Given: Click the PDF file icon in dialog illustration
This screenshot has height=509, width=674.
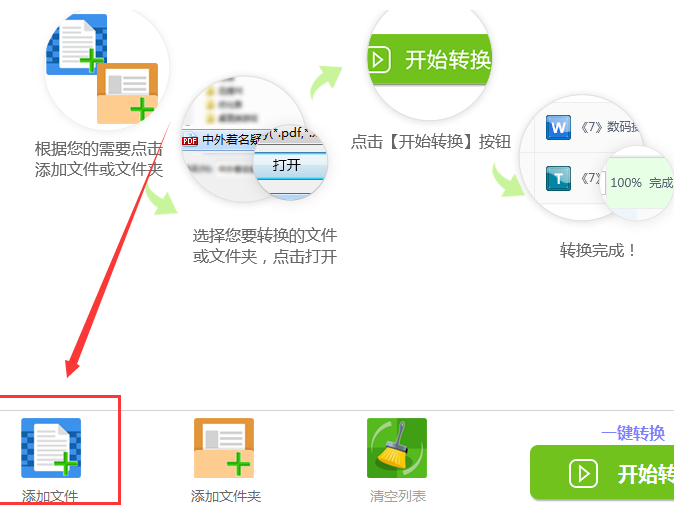Looking at the screenshot, I should (x=190, y=141).
